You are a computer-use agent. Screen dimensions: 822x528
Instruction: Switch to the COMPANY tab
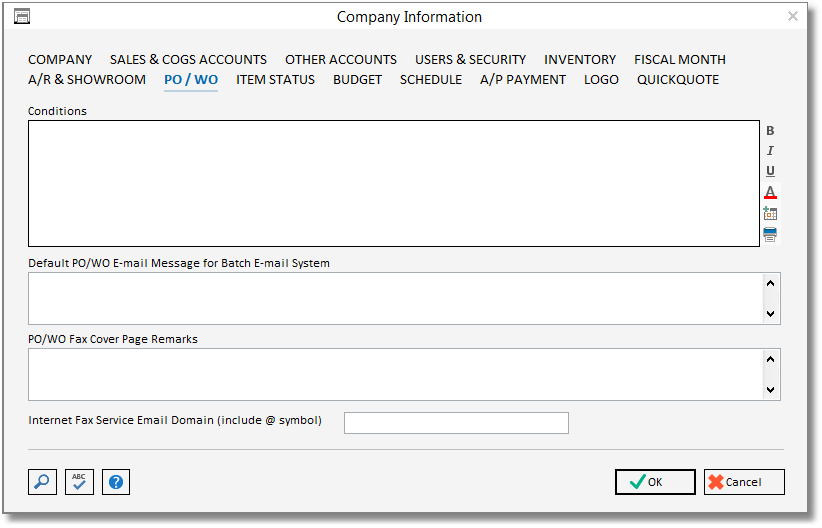[60, 59]
